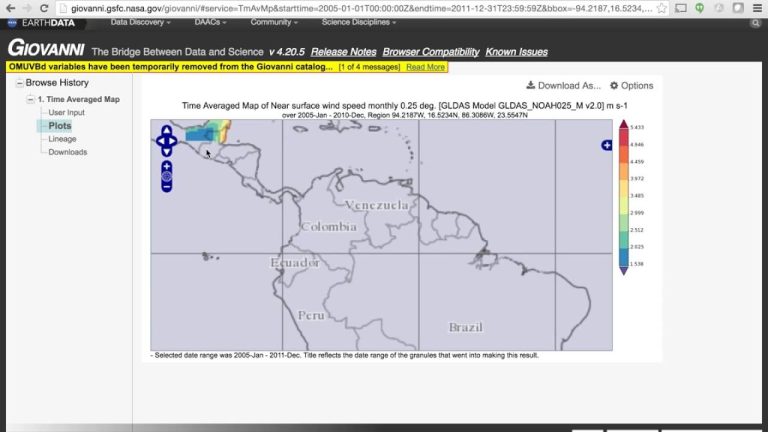The height and width of the screenshot is (432, 768).
Task: Click the Browse History label
Action: coord(57,83)
